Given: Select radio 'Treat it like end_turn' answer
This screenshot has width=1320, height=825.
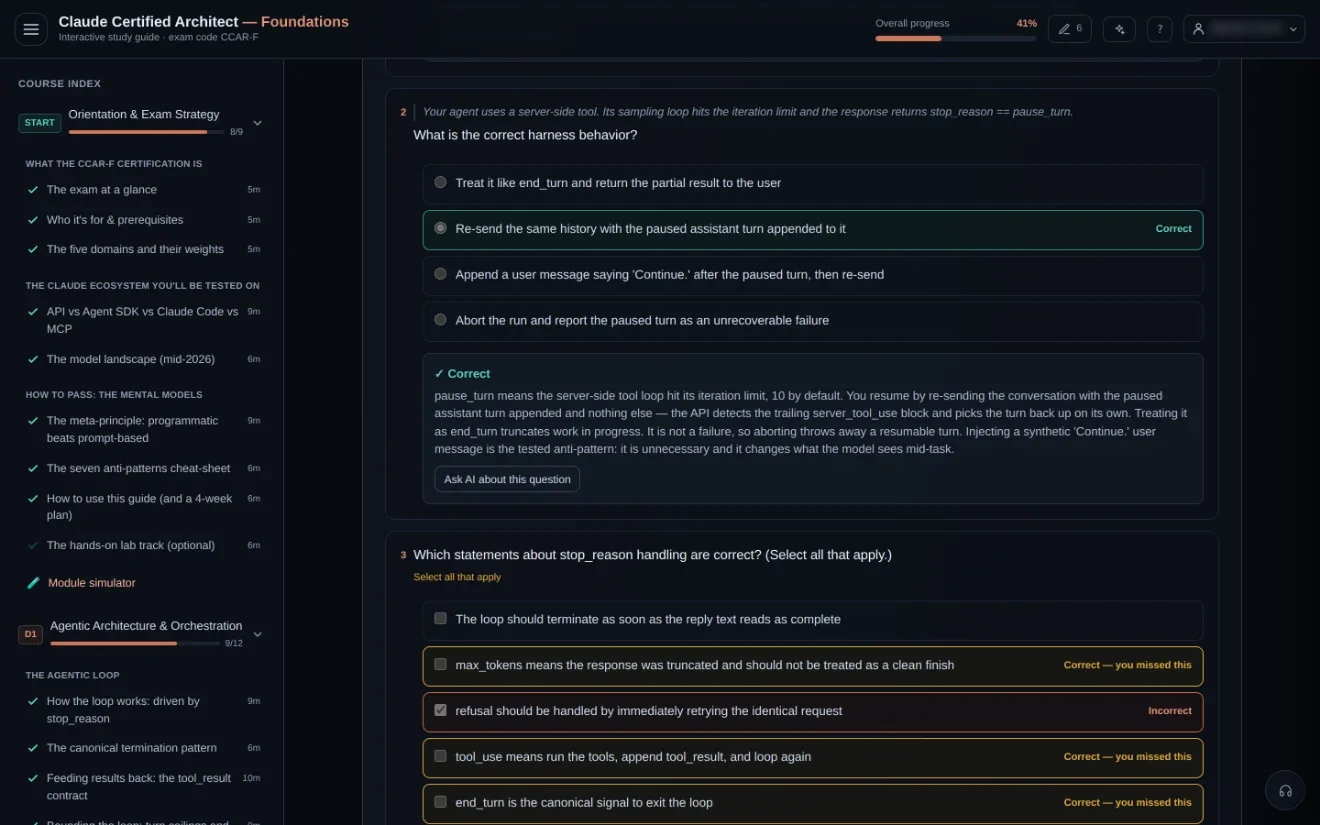Looking at the screenshot, I should 440,183.
